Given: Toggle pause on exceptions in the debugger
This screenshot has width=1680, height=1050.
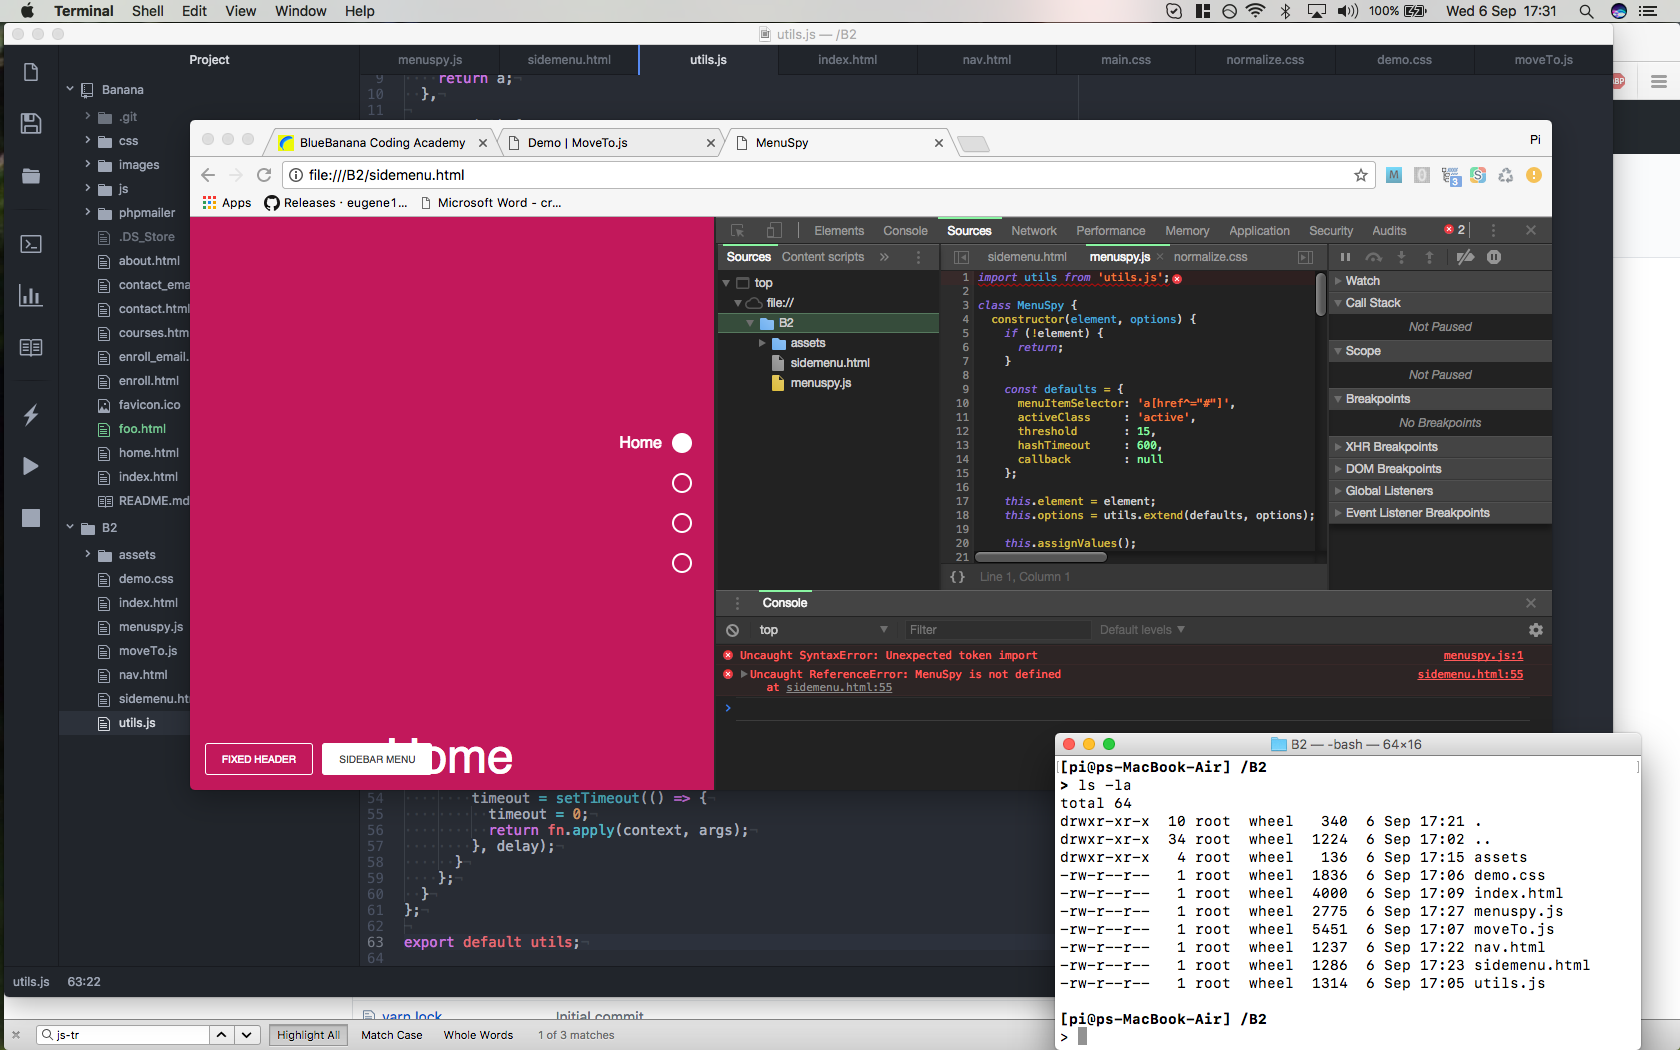Looking at the screenshot, I should [1494, 258].
